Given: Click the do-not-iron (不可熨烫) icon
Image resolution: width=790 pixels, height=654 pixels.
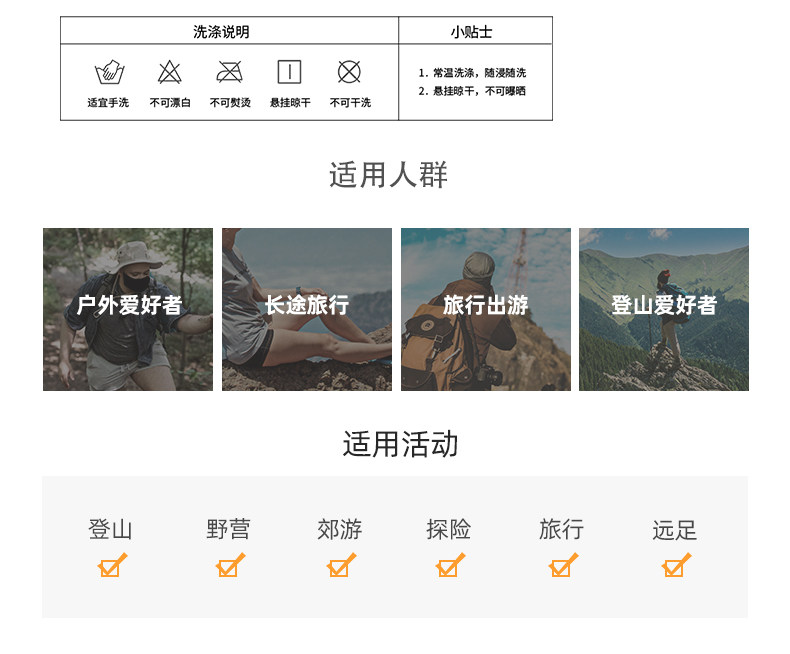Looking at the screenshot, I should 230,72.
